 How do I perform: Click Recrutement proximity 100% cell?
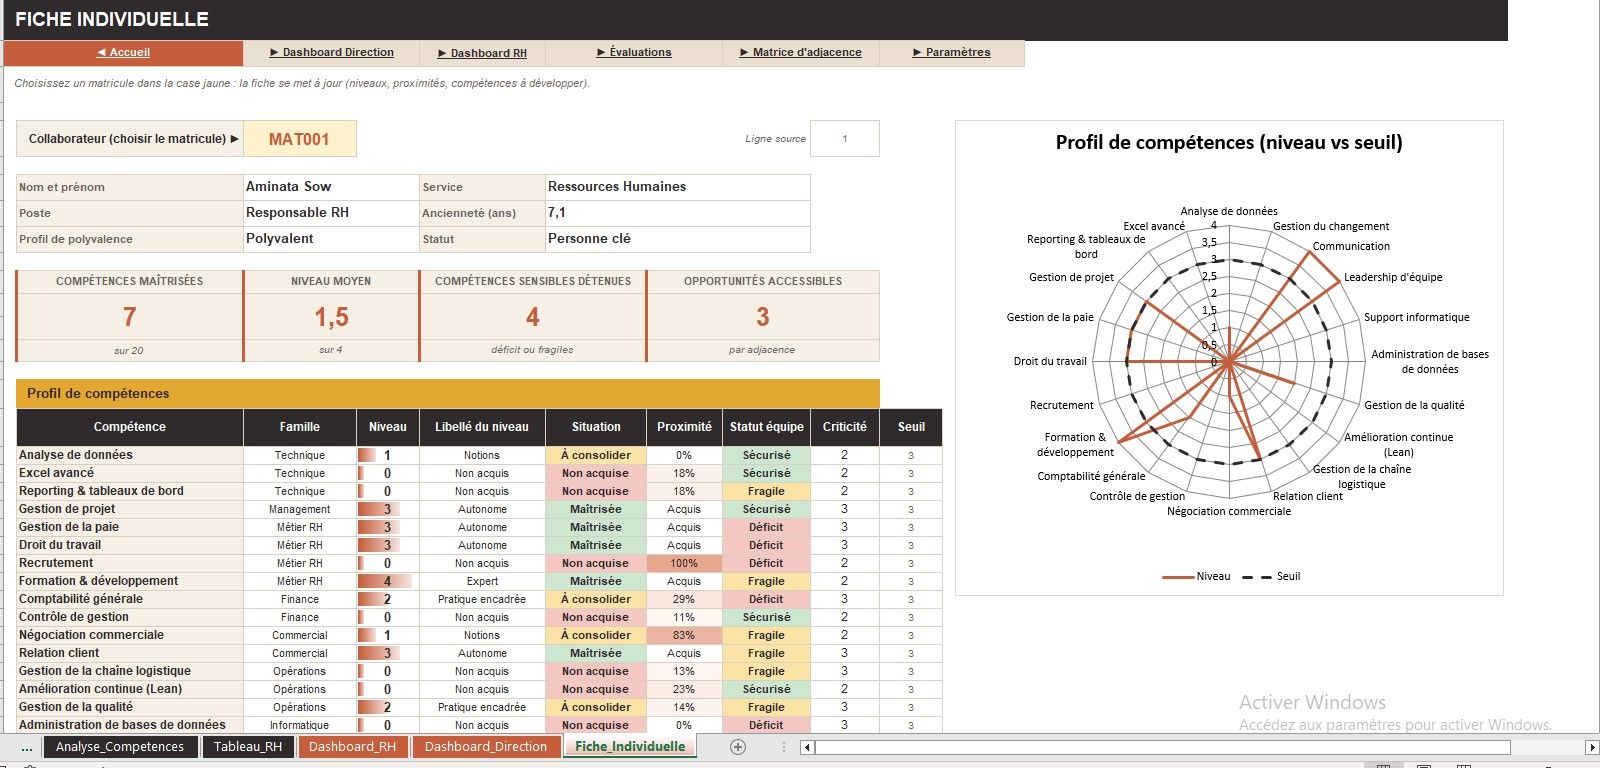684,563
